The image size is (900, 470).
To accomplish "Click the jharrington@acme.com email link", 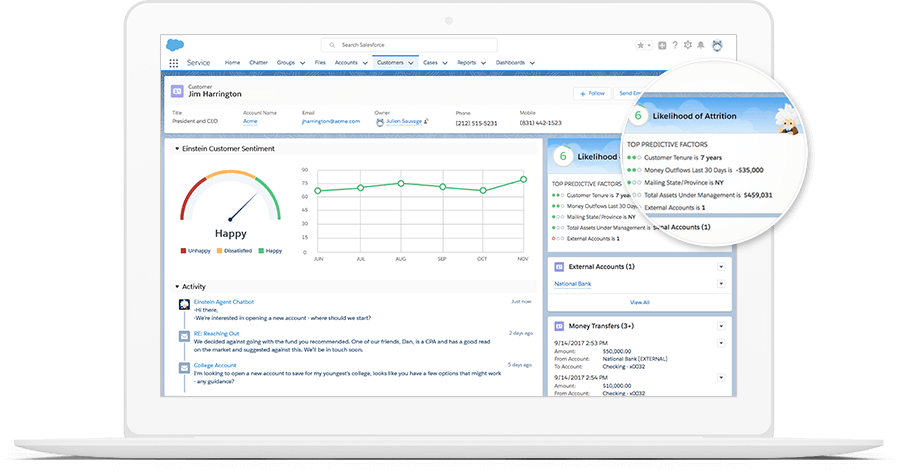I will pos(331,121).
